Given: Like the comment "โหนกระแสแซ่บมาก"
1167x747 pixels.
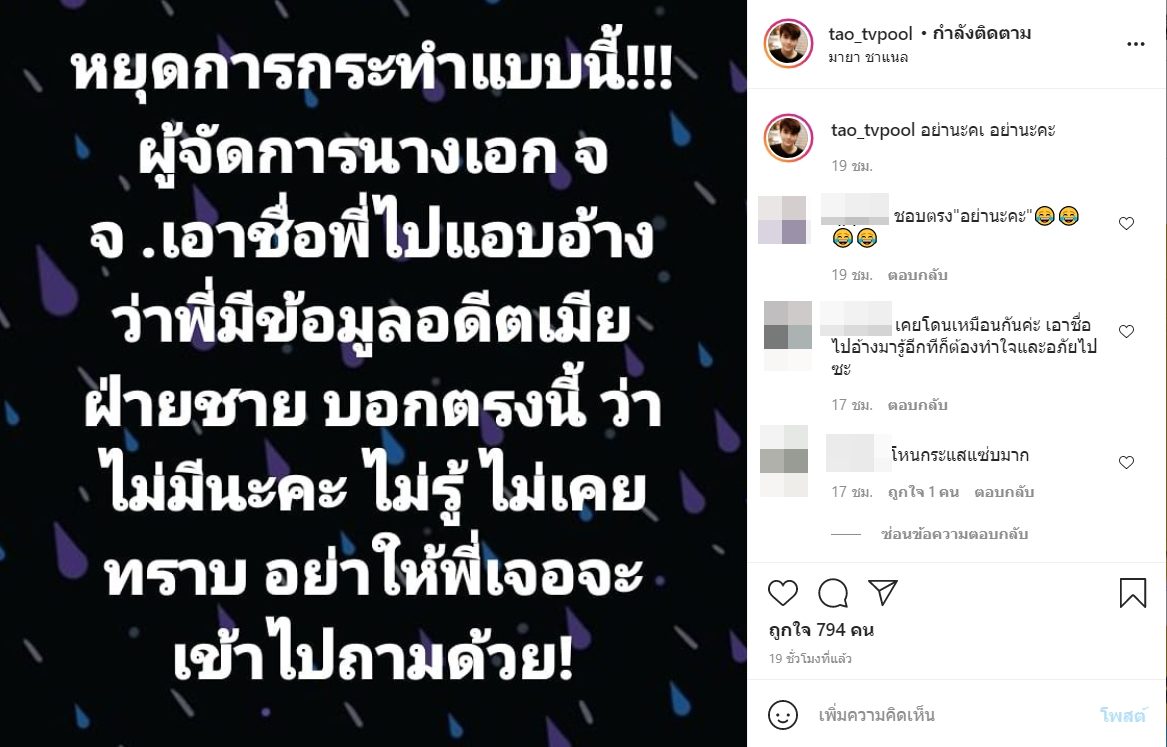Looking at the screenshot, I should point(1127,462).
